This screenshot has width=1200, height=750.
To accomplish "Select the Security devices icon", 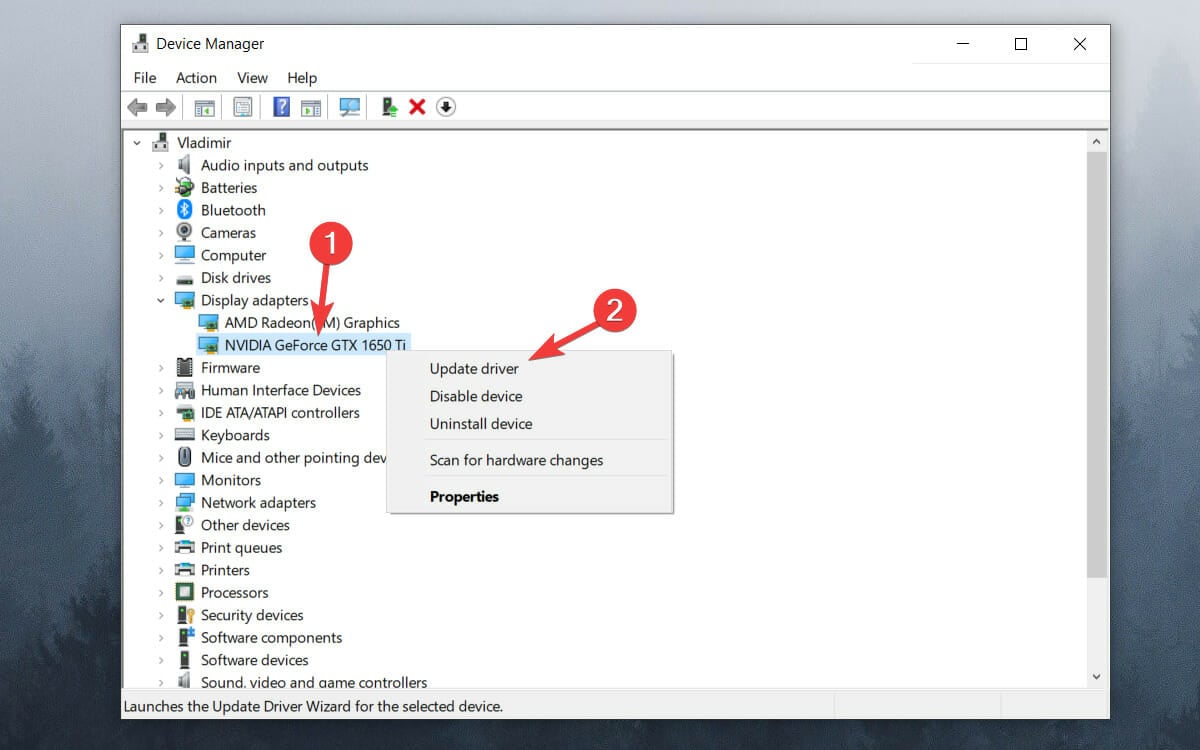I will (x=184, y=615).
